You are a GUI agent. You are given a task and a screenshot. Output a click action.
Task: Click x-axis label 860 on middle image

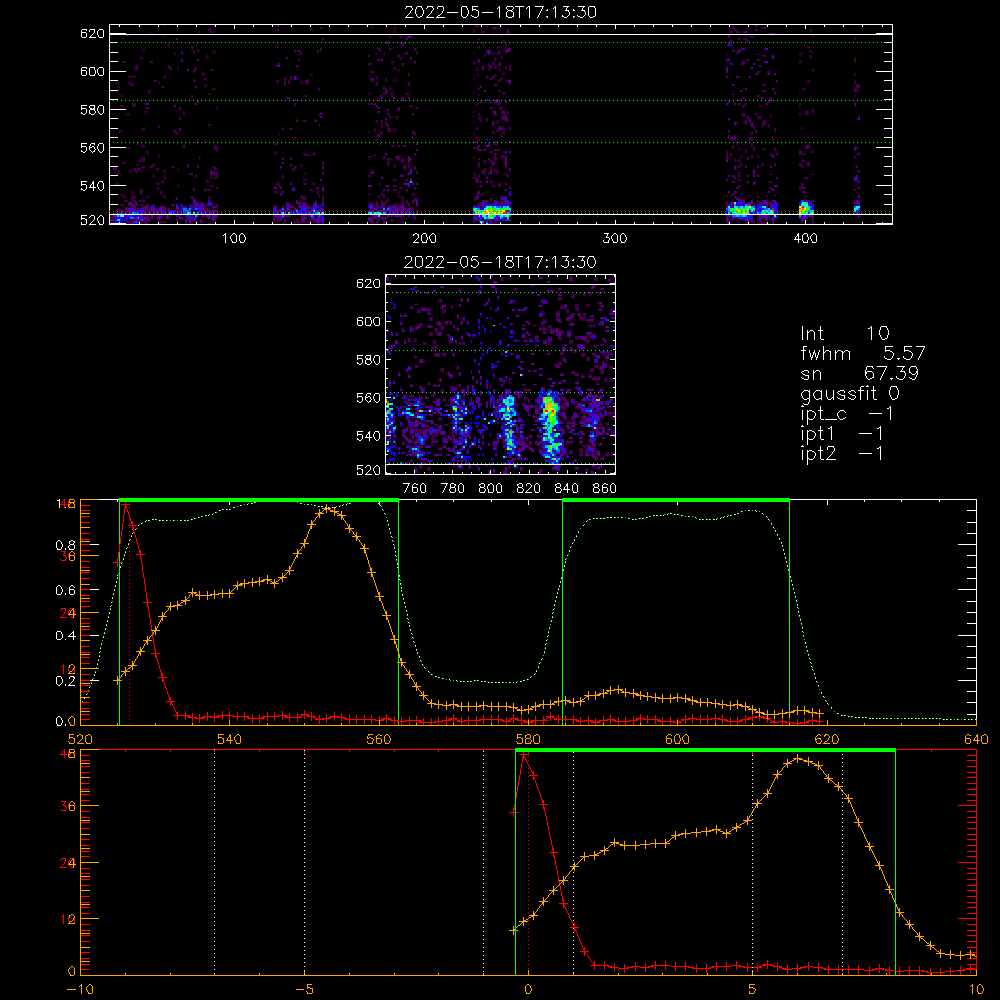point(605,489)
